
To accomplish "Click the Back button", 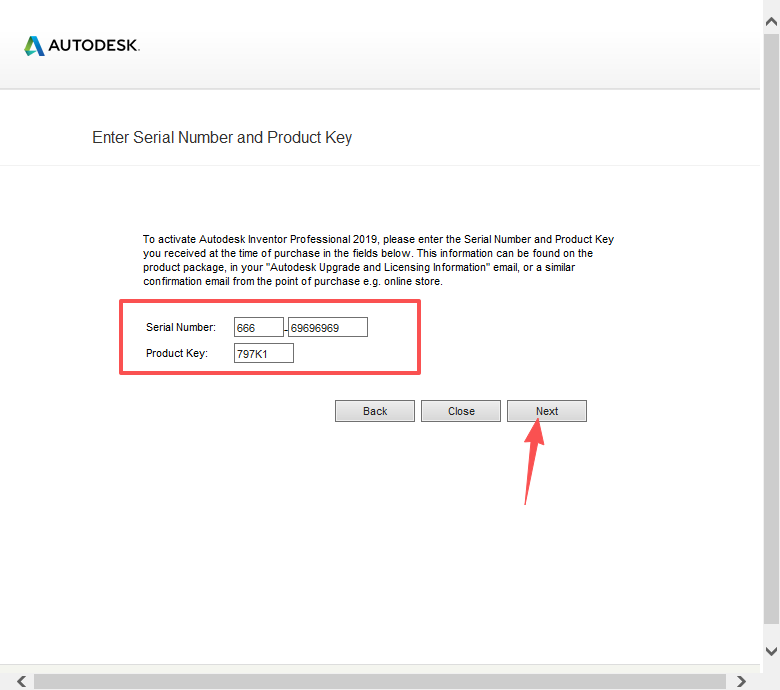I will click(x=375, y=411).
